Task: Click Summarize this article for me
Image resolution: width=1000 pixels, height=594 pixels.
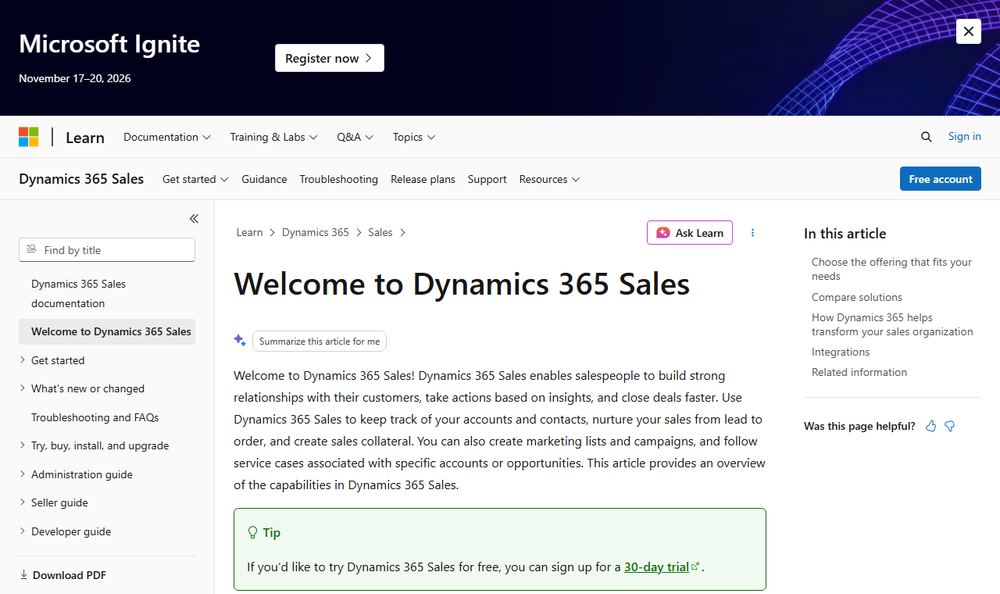Action: (x=320, y=341)
